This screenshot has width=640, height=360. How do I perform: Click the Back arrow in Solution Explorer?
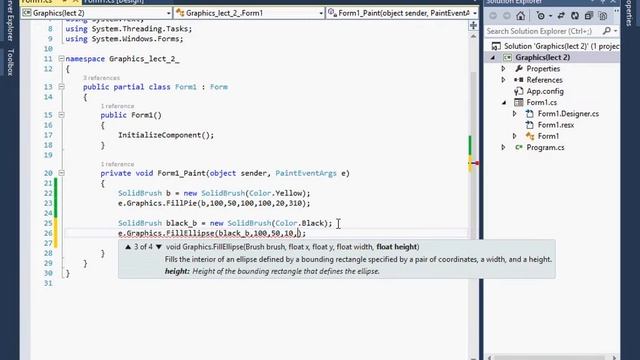tap(493, 16)
